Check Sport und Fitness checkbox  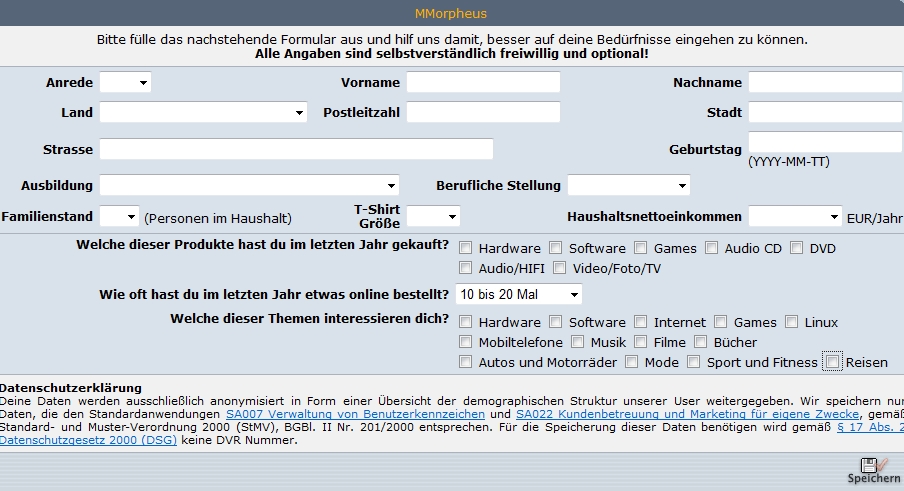694,362
